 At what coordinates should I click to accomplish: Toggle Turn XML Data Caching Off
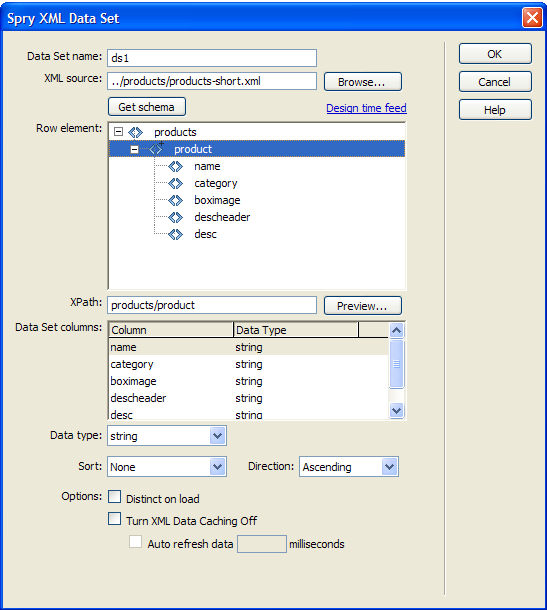pos(114,519)
